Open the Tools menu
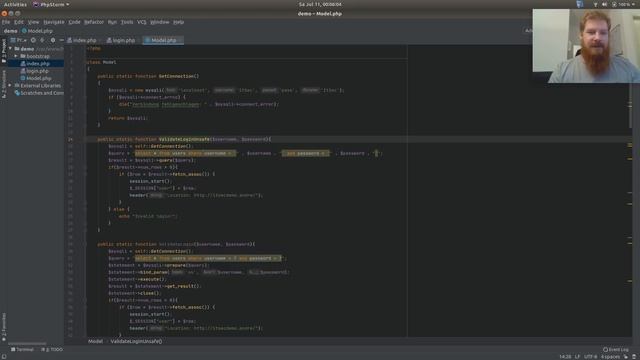 127,22
